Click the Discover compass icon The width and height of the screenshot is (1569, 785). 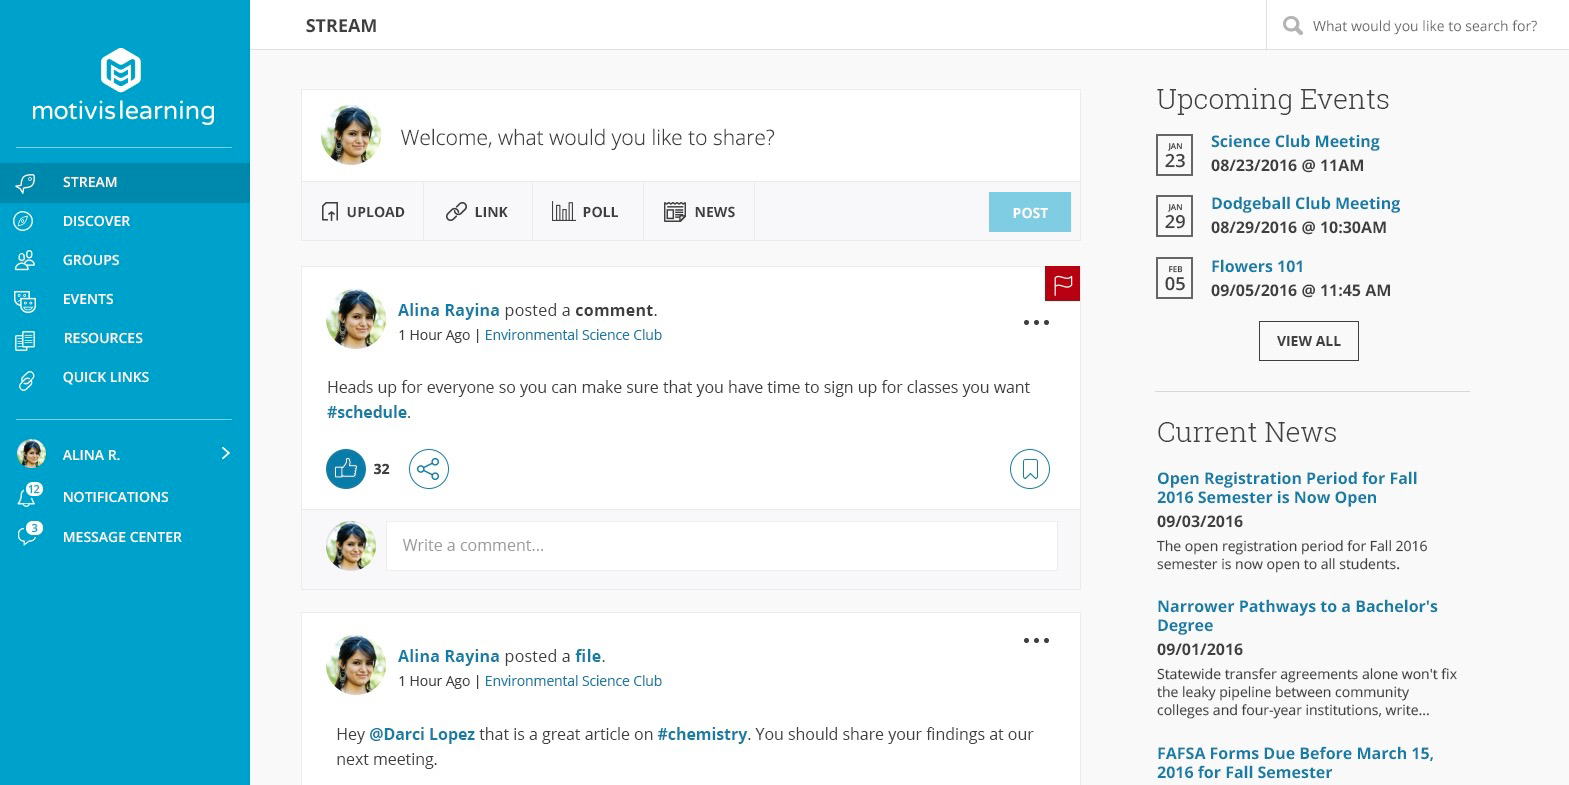pos(24,221)
